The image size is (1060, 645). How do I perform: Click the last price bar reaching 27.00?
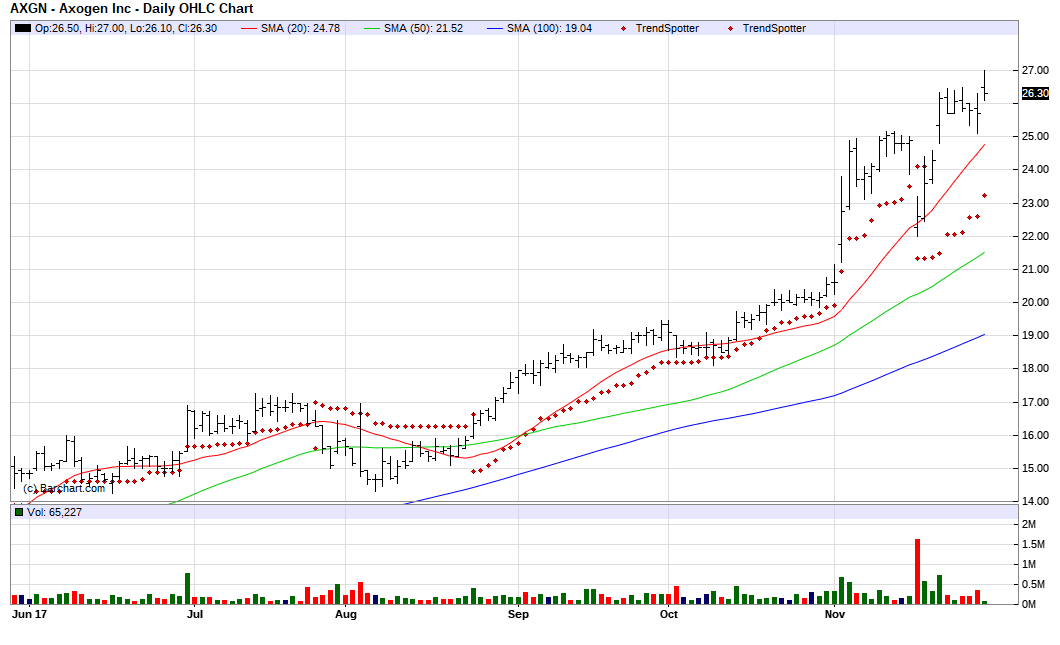click(985, 86)
